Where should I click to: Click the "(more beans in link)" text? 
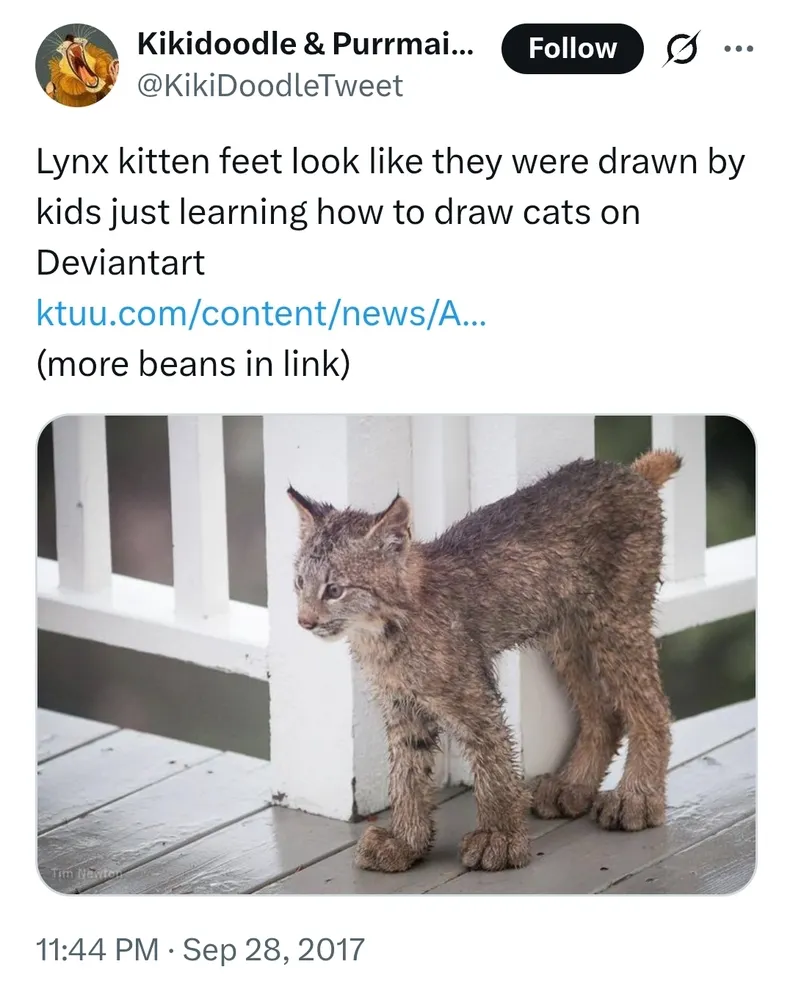coord(193,364)
